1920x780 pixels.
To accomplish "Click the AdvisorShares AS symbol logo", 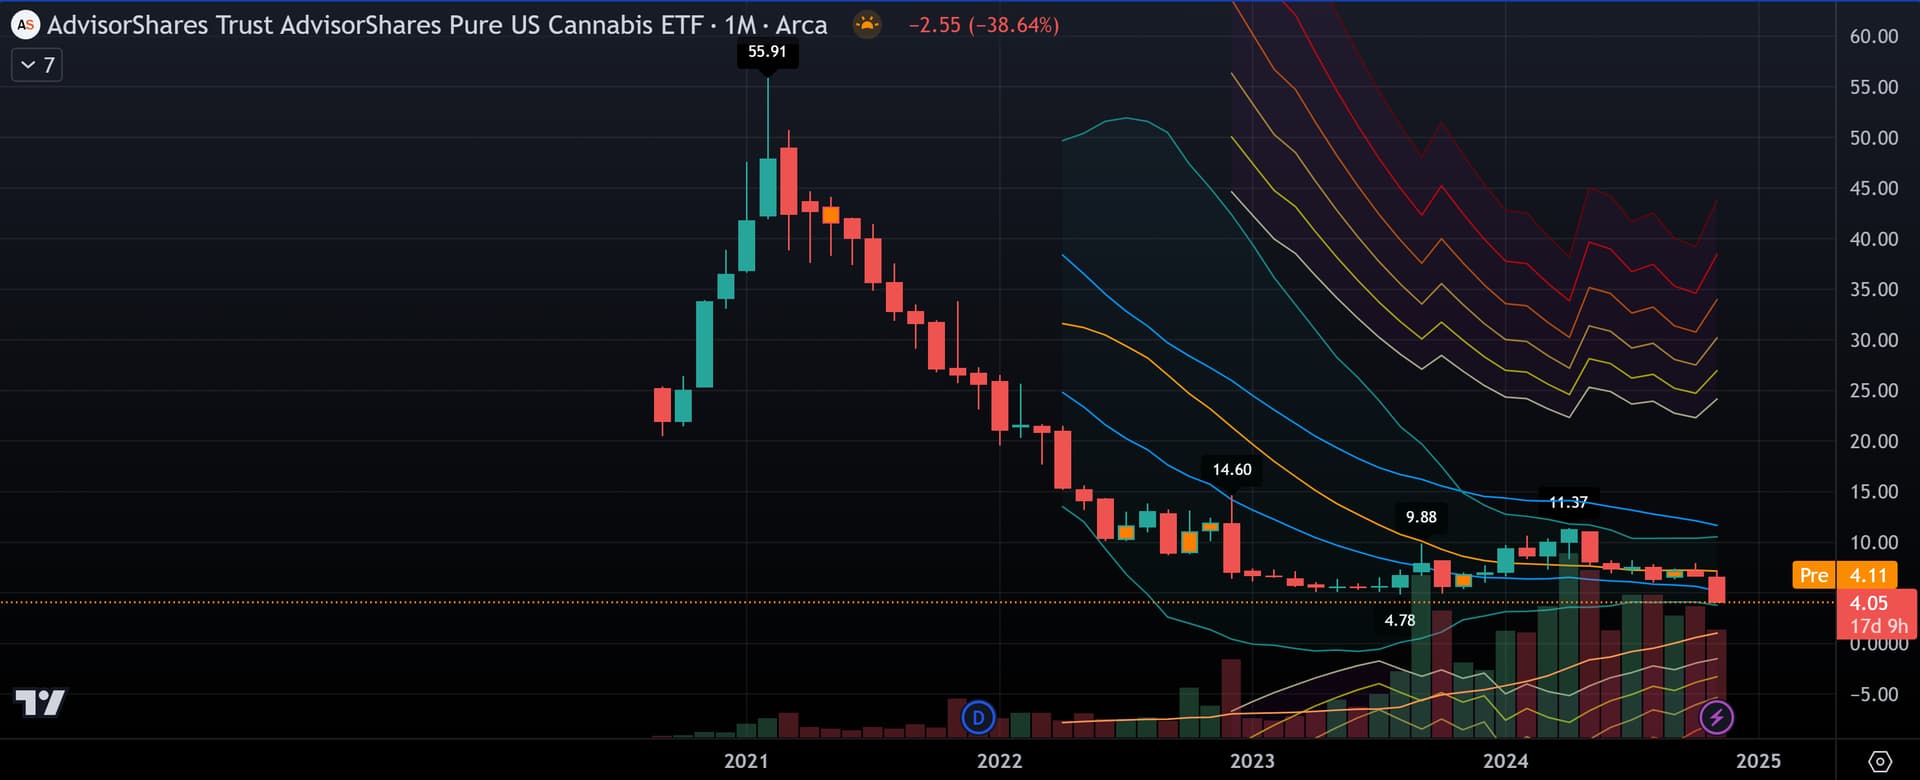I will (x=25, y=25).
